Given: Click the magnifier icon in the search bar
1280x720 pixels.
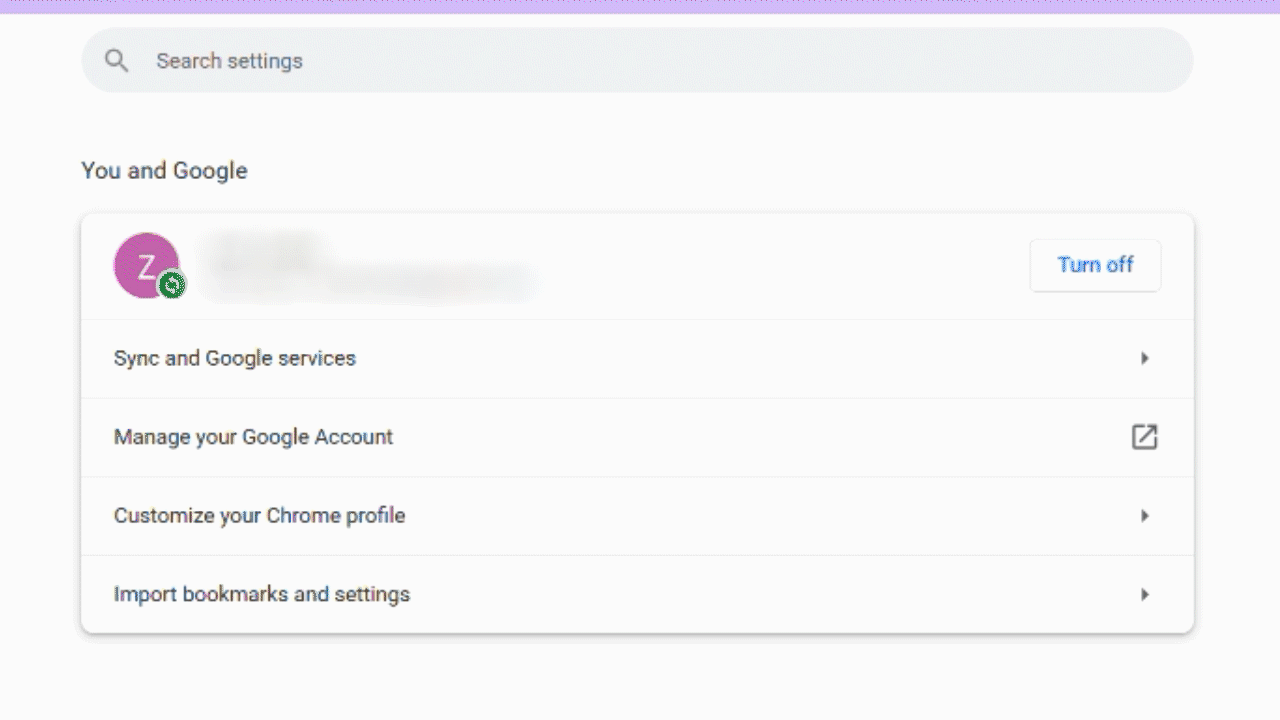Looking at the screenshot, I should tap(117, 61).
